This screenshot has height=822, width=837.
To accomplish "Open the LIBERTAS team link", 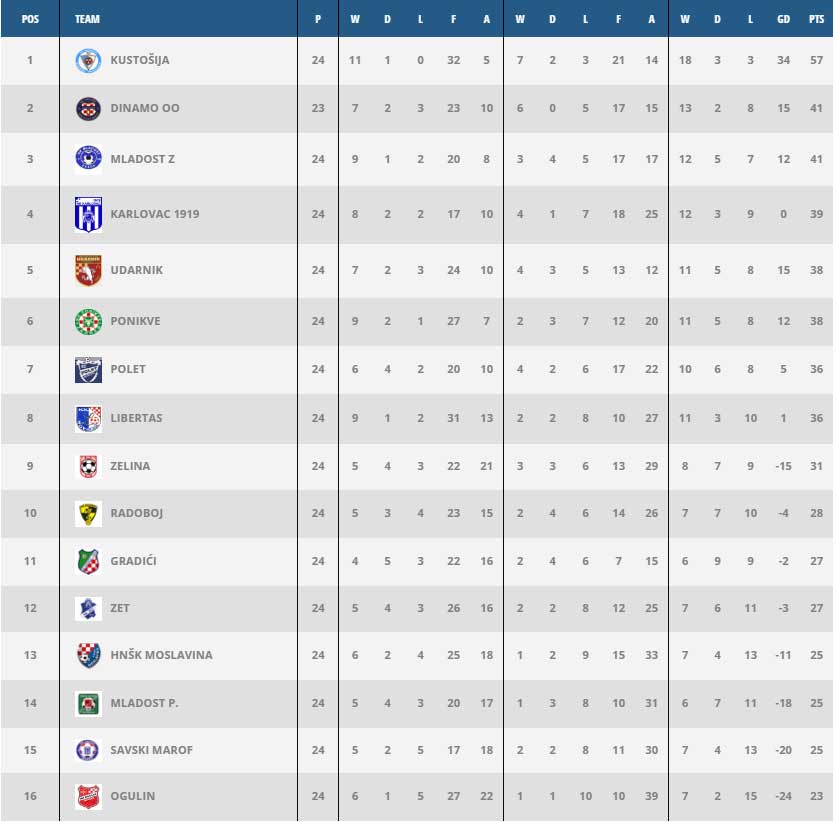I will (136, 418).
